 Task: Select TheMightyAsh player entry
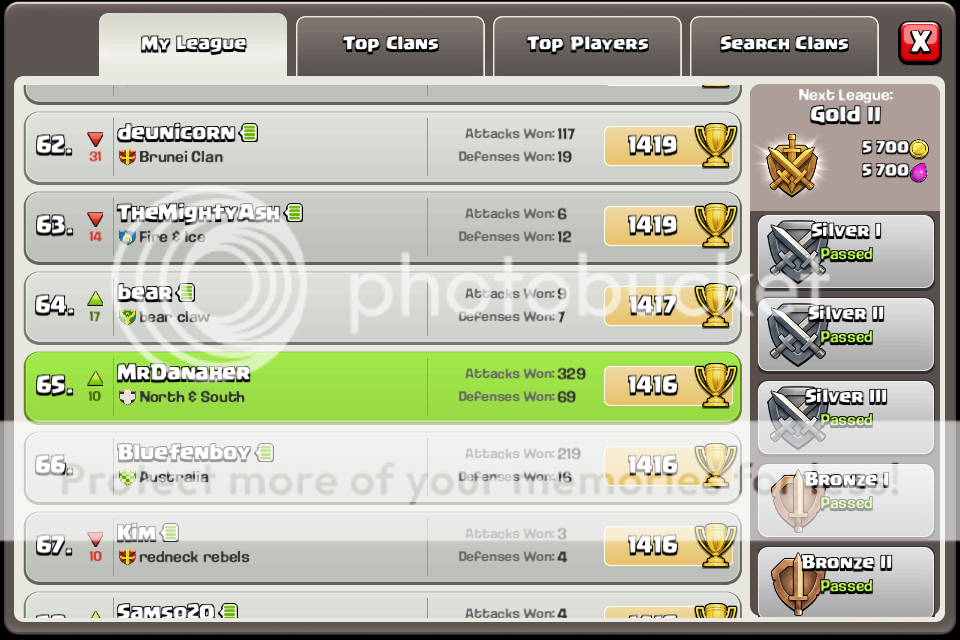(x=383, y=227)
